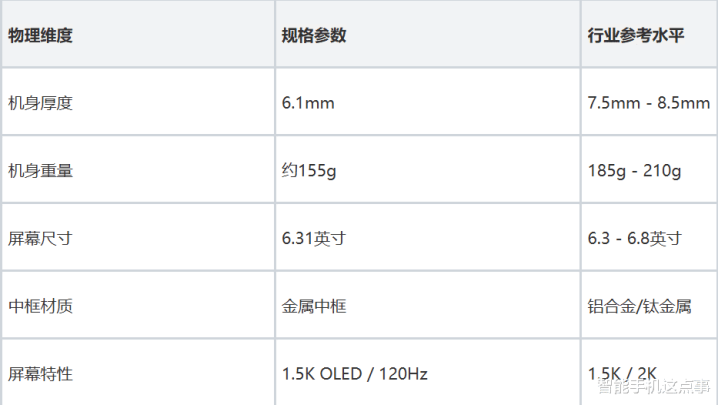The height and width of the screenshot is (405, 718).
Task: Click the 铝合金/钛金属 reference cell
Action: click(639, 307)
